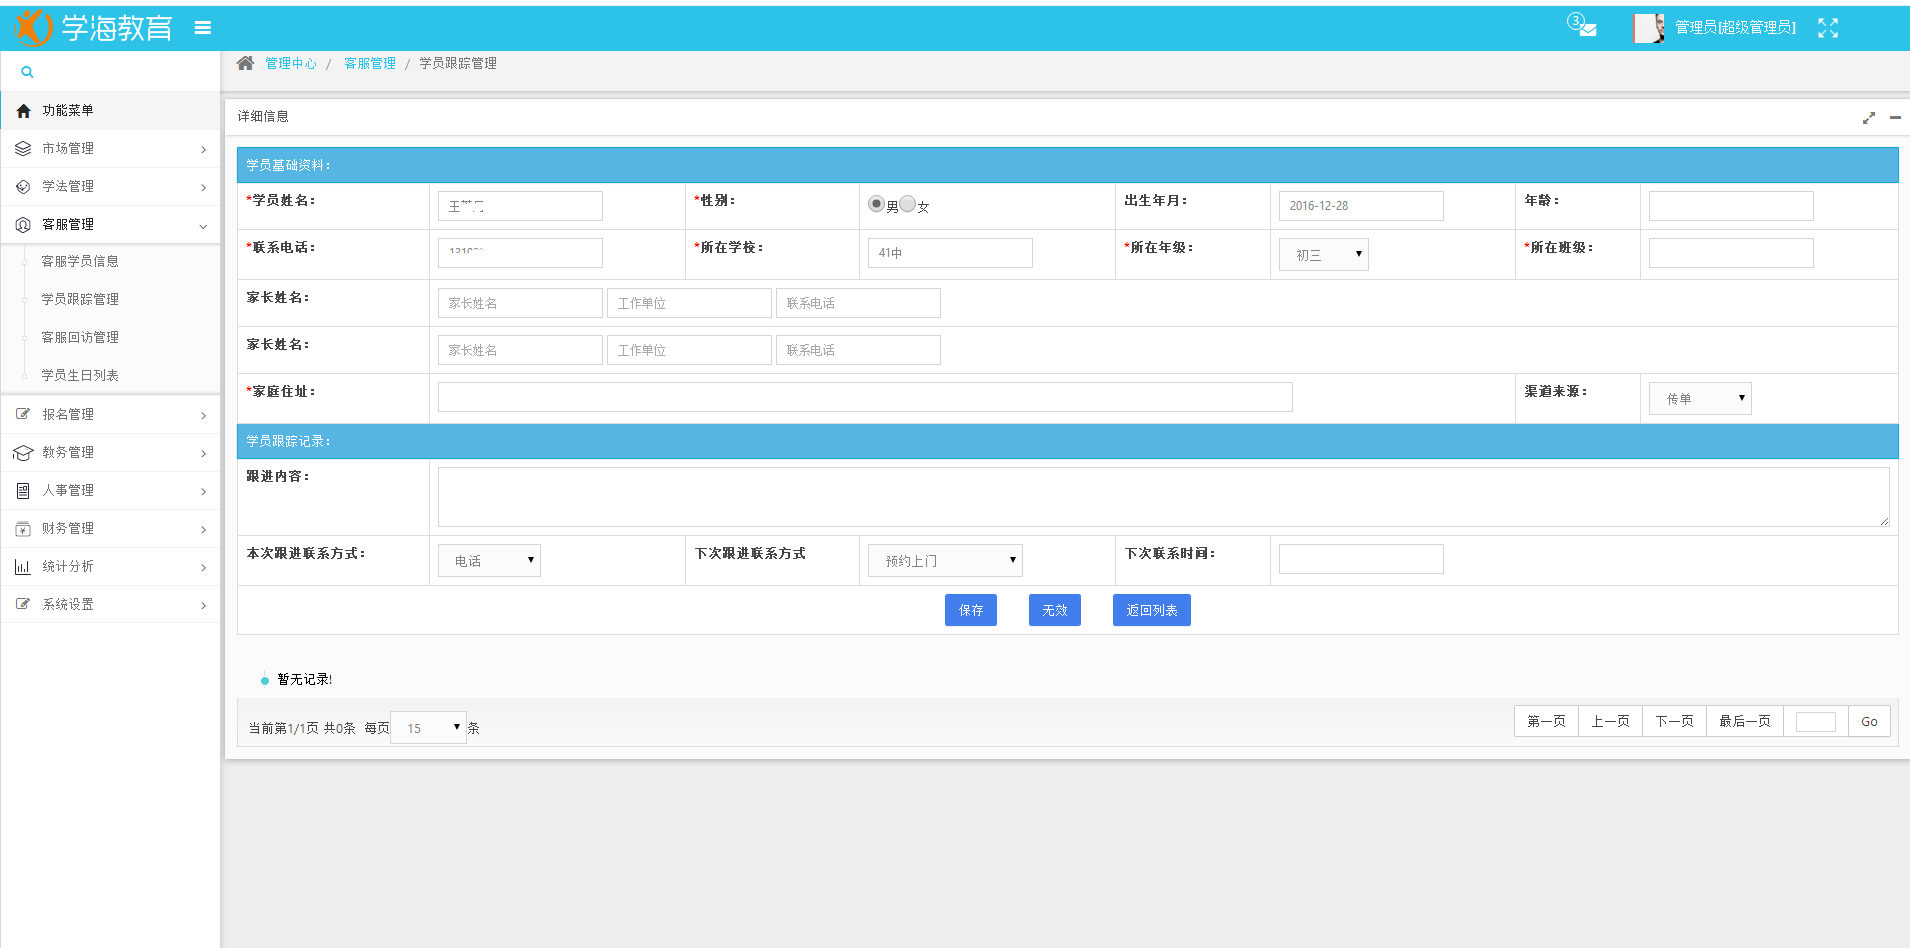Click the 管理中心 breadcrumb link
1910x948 pixels.
pyautogui.click(x=290, y=64)
